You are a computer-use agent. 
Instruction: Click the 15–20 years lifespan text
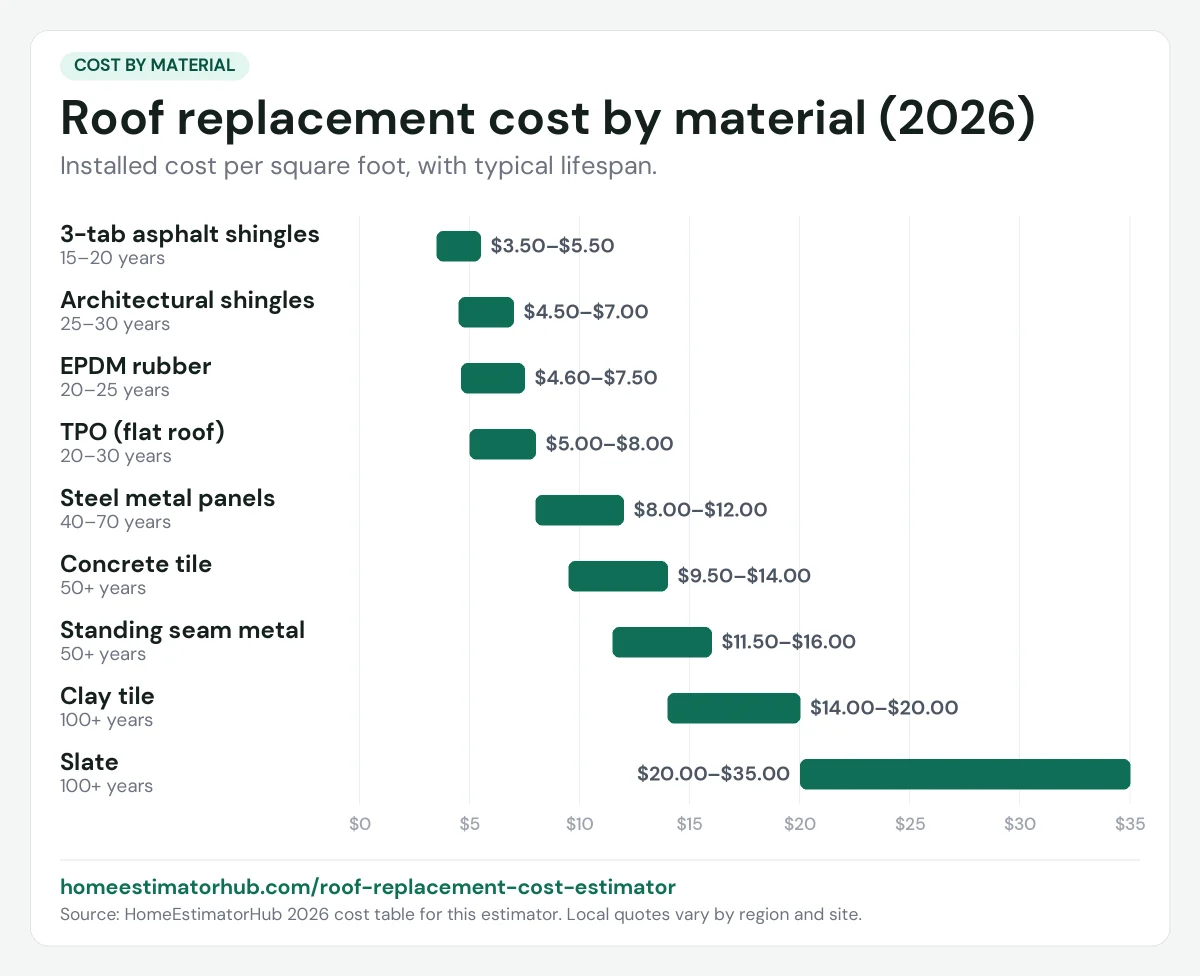coord(113,258)
